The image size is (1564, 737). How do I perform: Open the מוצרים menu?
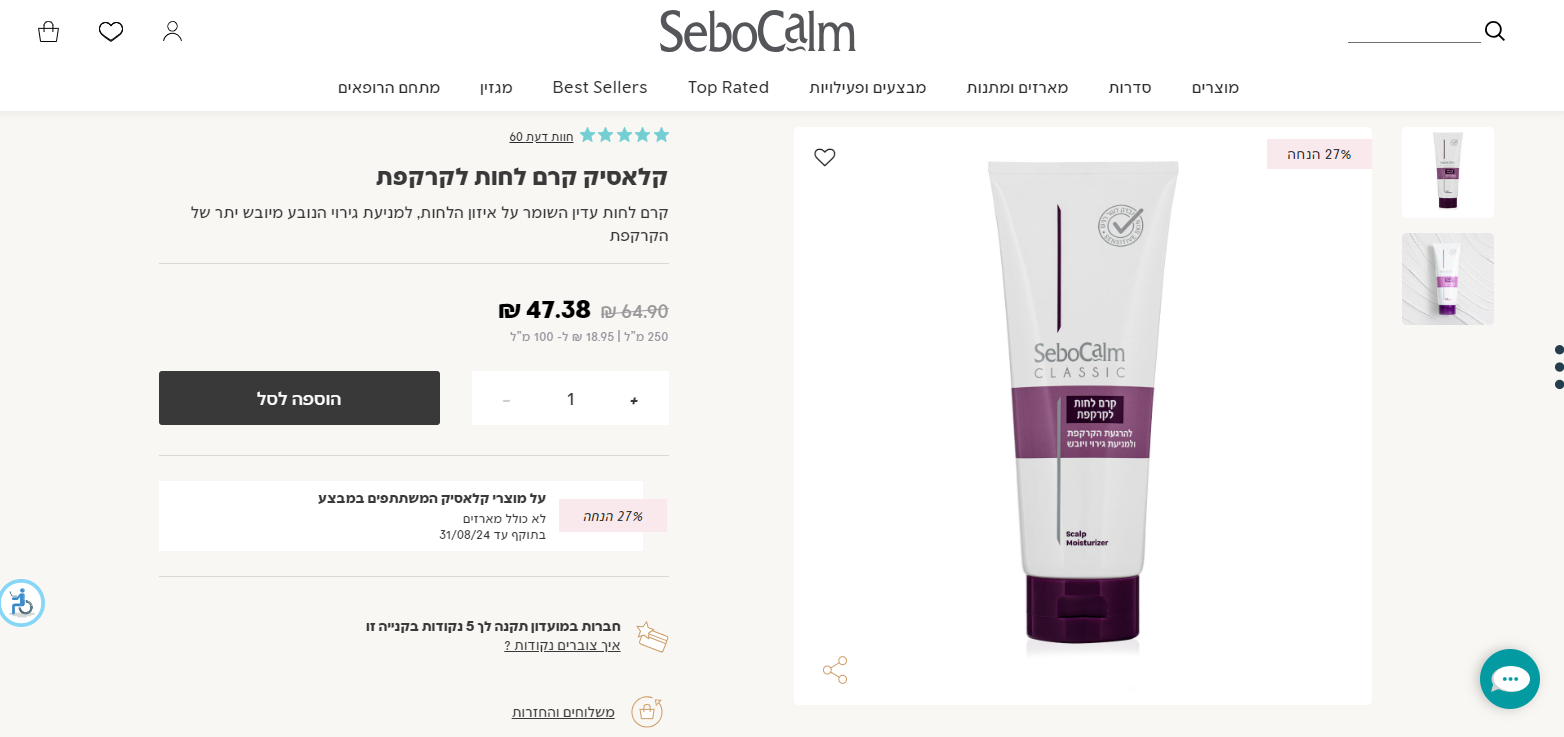pyautogui.click(x=1215, y=88)
